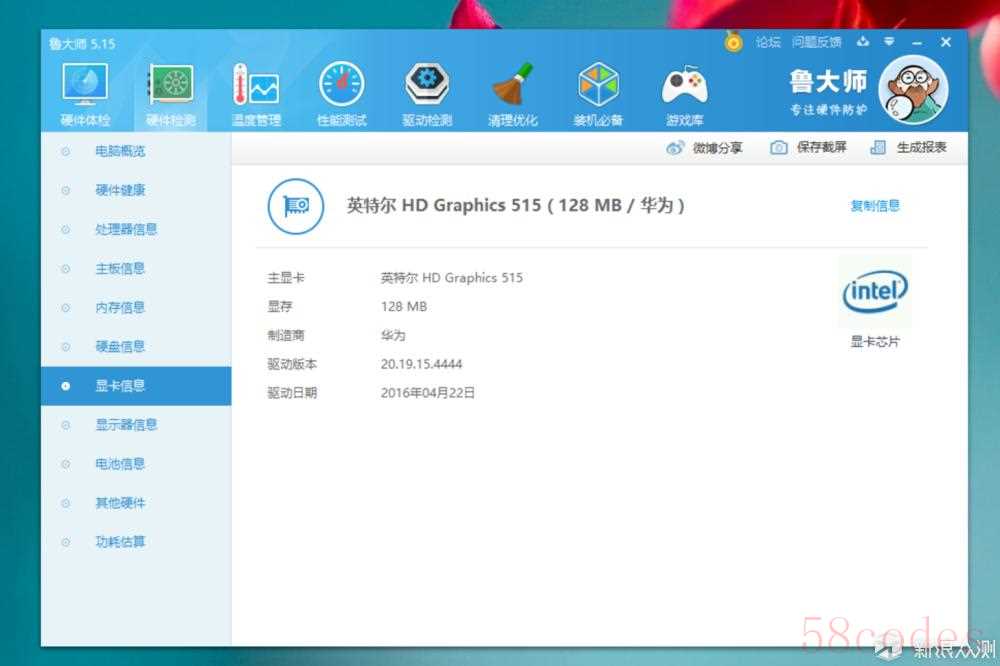
Task: Open 驱动检测 driver check icon
Action: click(427, 94)
